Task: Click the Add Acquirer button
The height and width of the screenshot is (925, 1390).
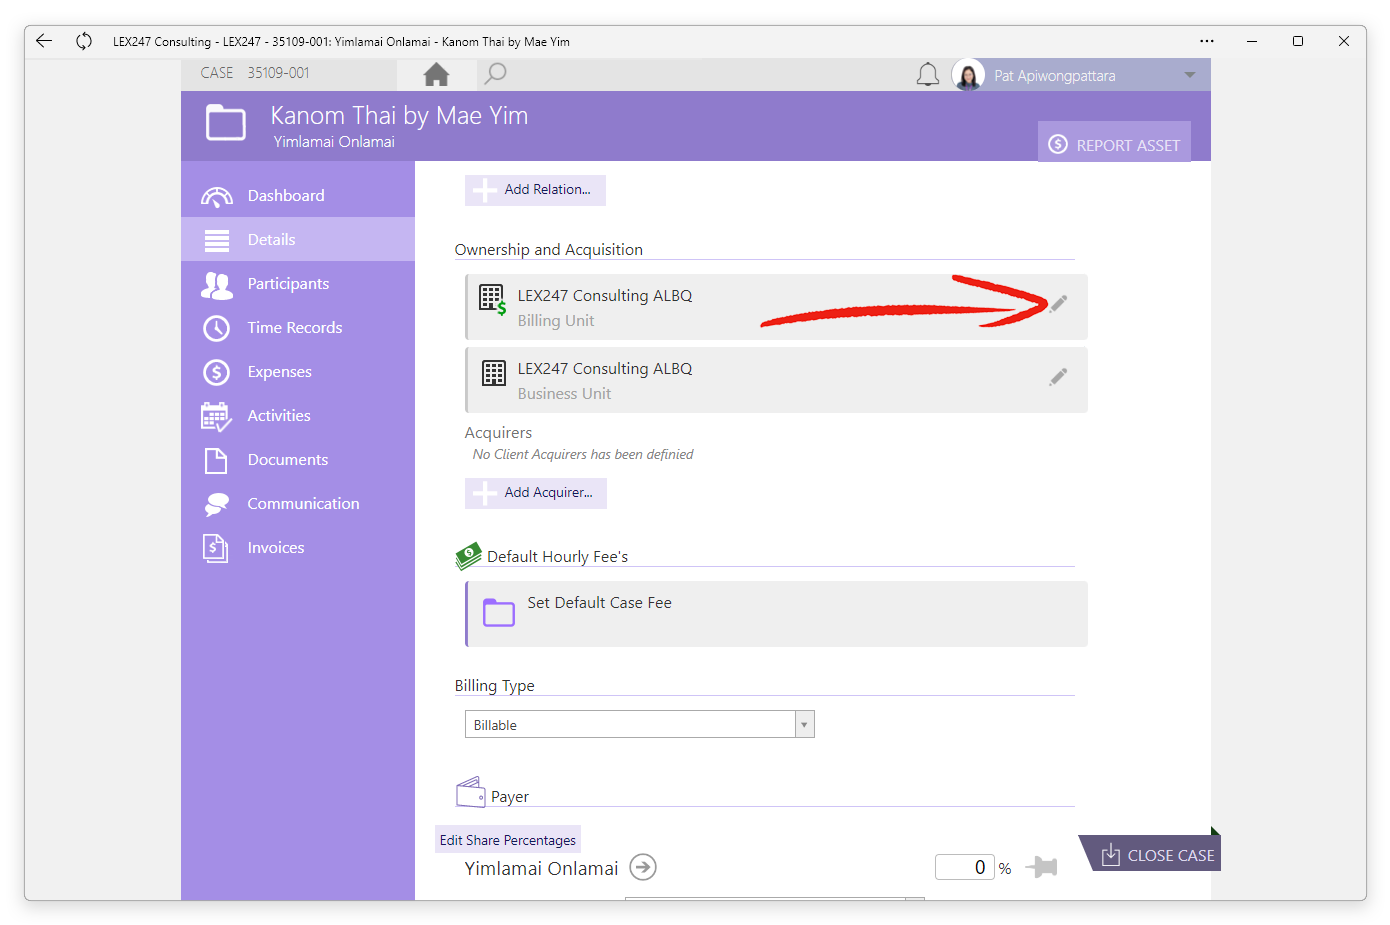Action: coord(536,493)
